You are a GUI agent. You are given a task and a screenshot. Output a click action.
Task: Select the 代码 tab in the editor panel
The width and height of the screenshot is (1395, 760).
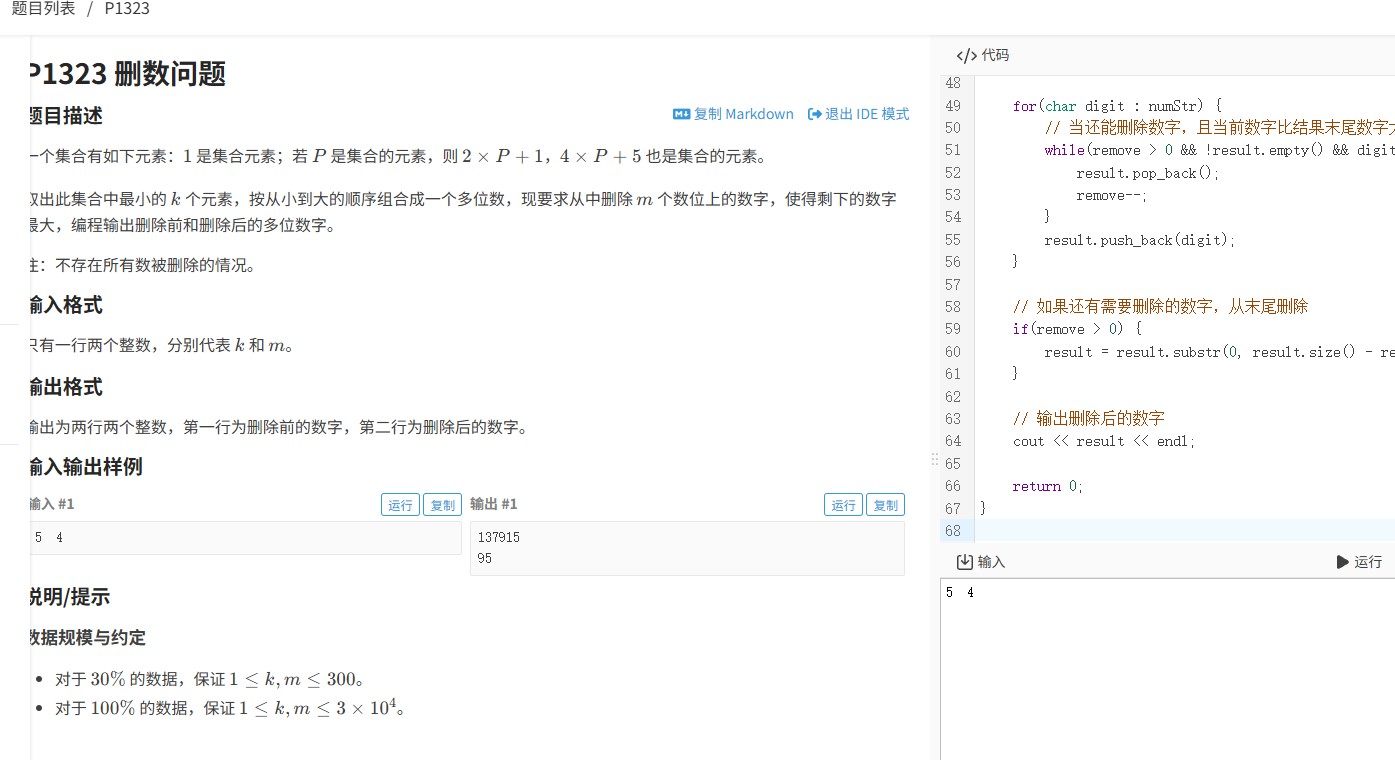point(982,56)
